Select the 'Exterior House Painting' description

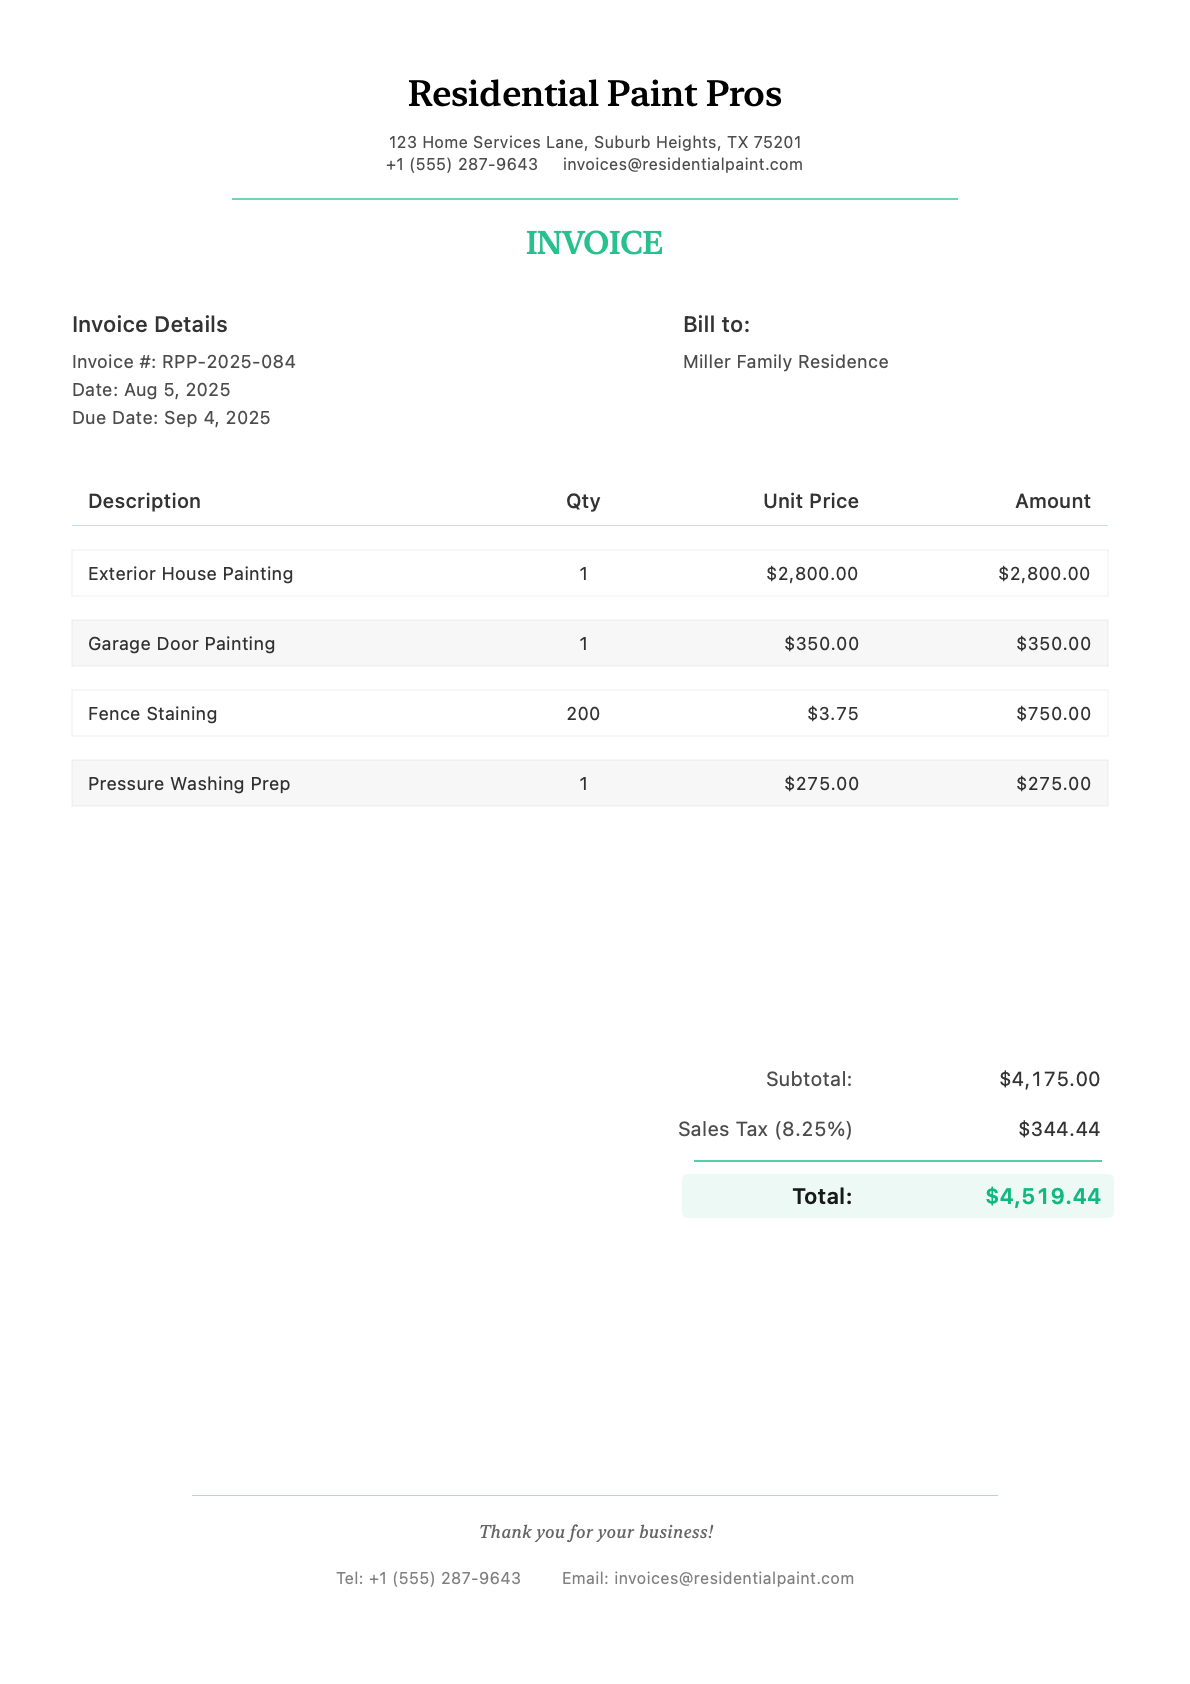(x=191, y=574)
